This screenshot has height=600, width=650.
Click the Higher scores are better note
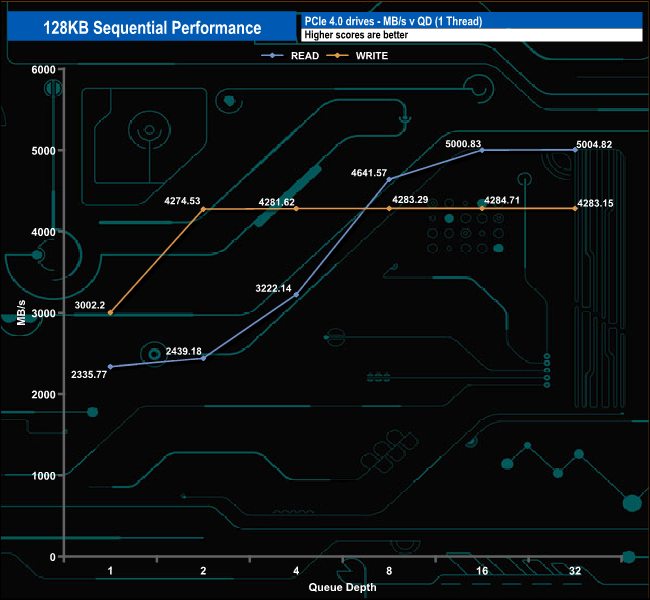point(356,35)
